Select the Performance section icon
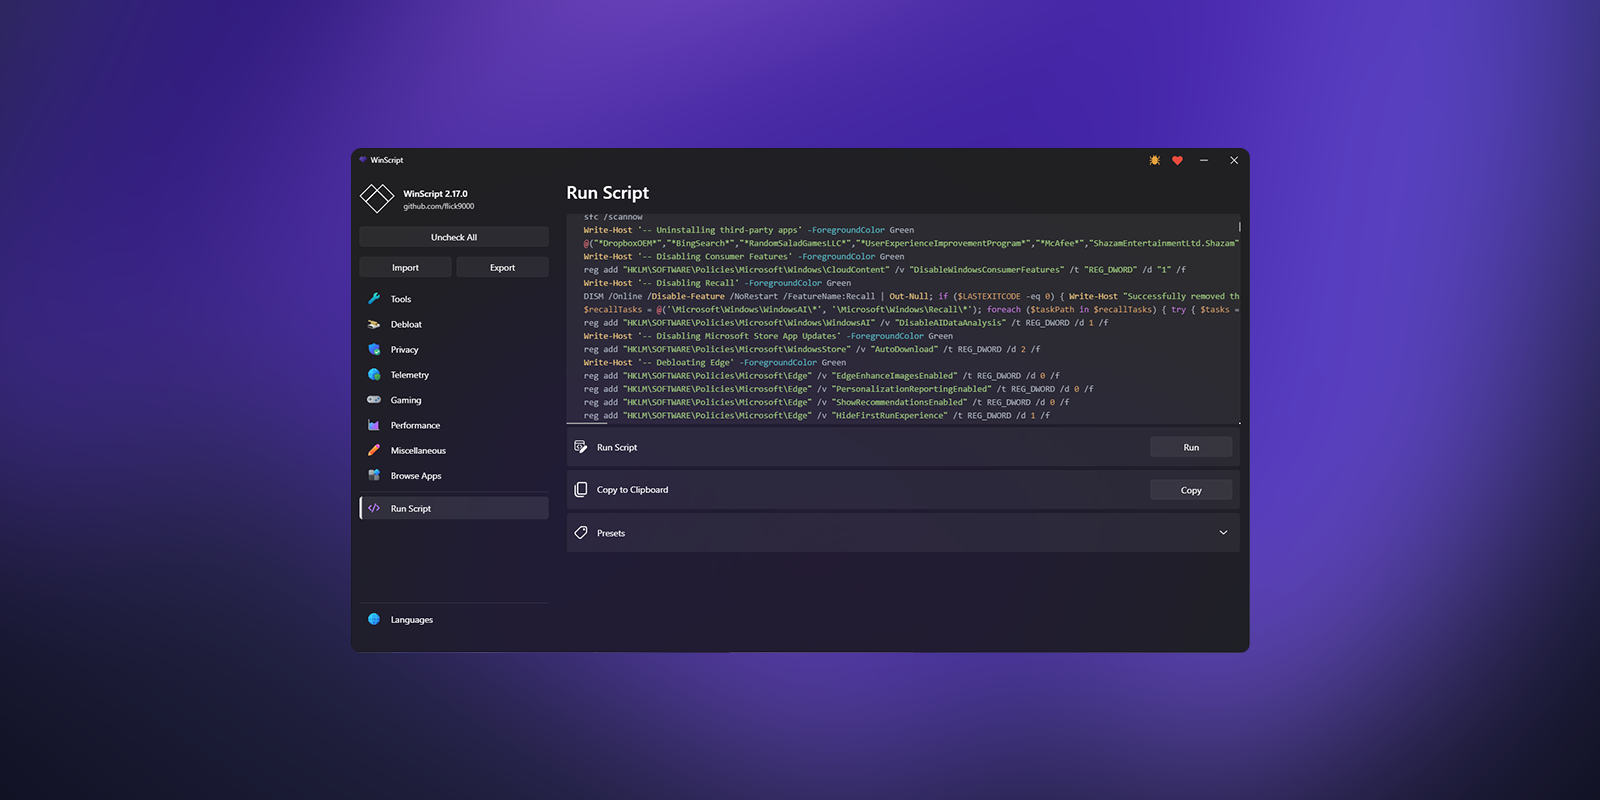This screenshot has height=800, width=1600. (x=374, y=425)
